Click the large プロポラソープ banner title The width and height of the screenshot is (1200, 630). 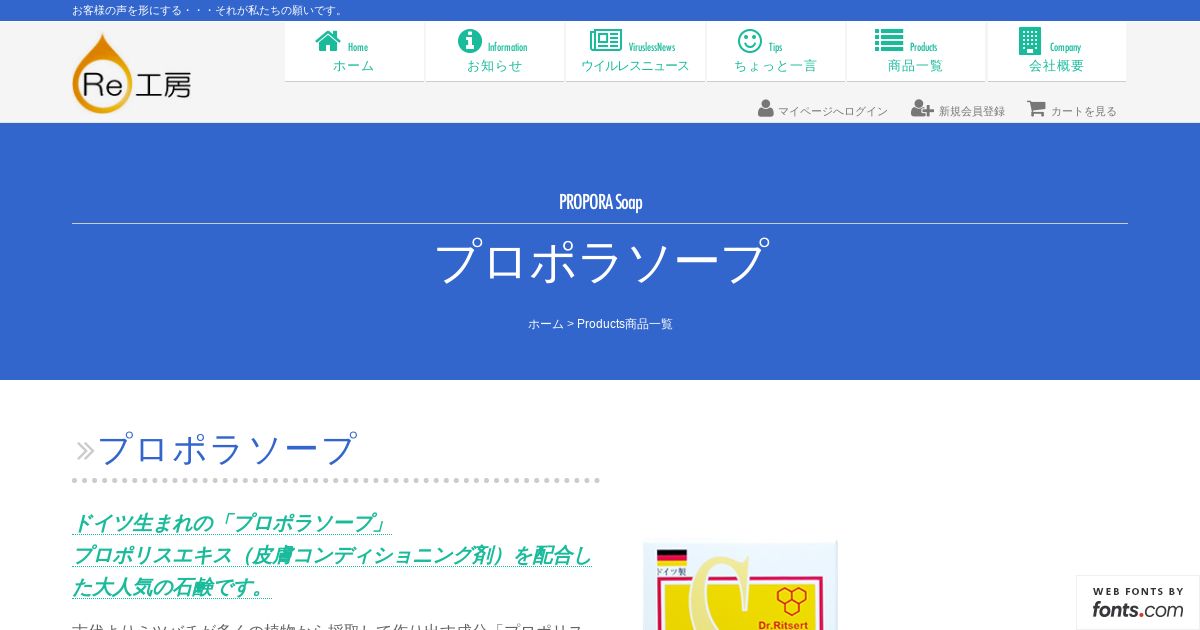tap(600, 262)
